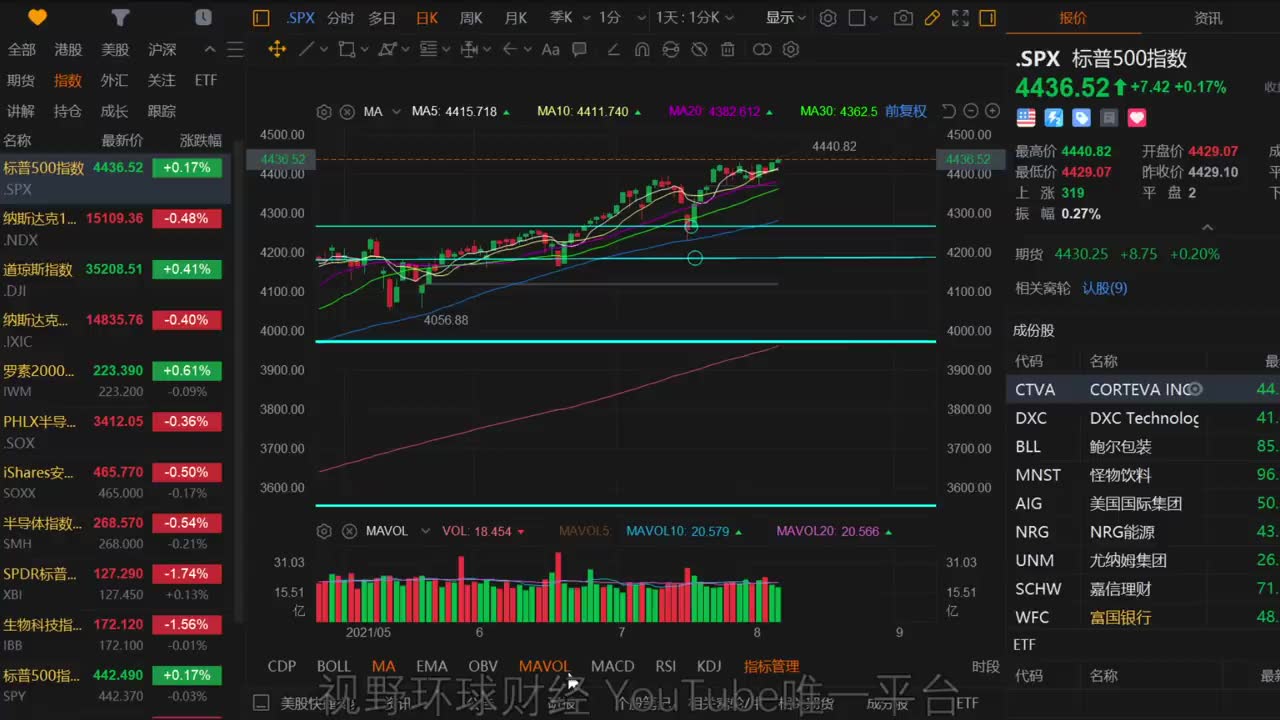
Task: Open the layout square dropdown
Action: [862, 18]
